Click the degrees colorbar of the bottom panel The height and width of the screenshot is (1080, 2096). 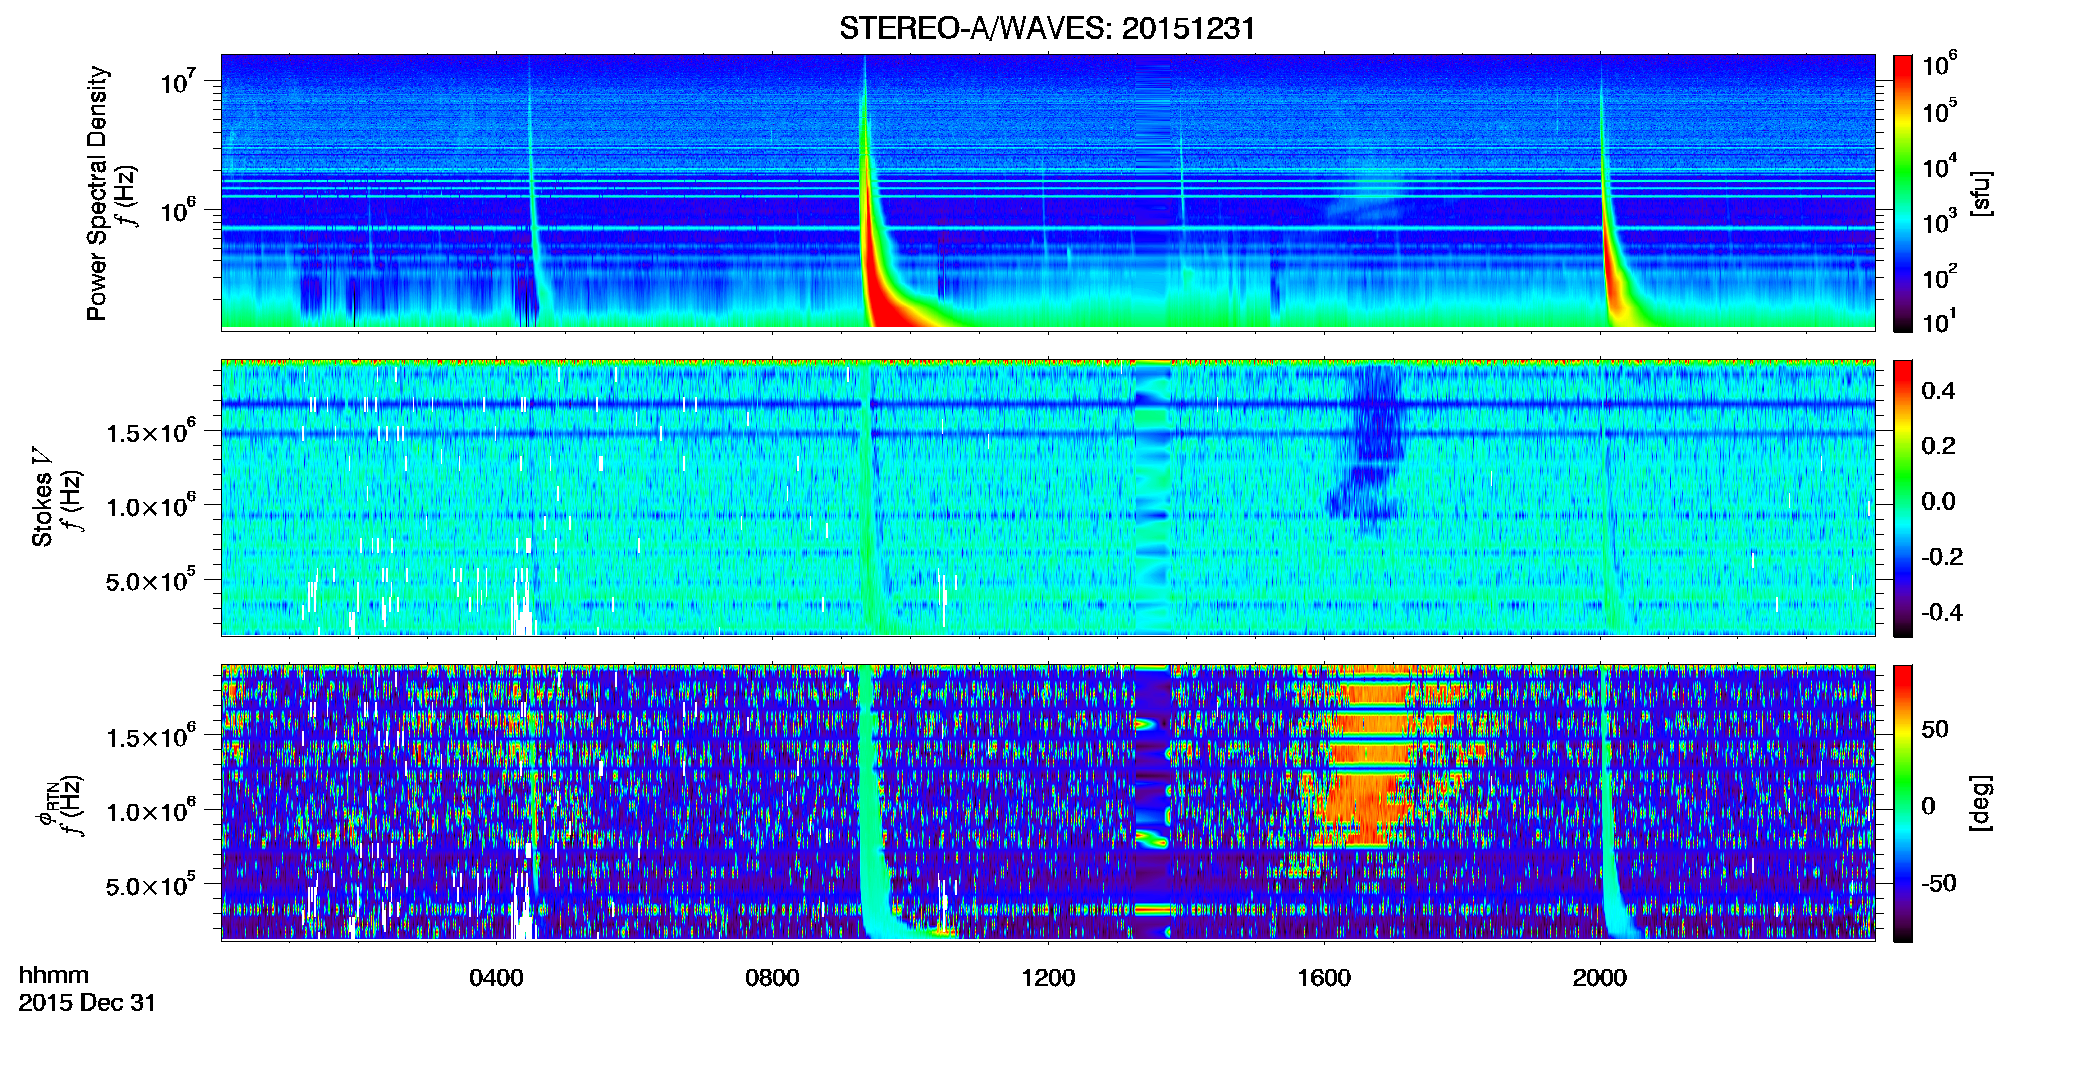pos(1903,803)
